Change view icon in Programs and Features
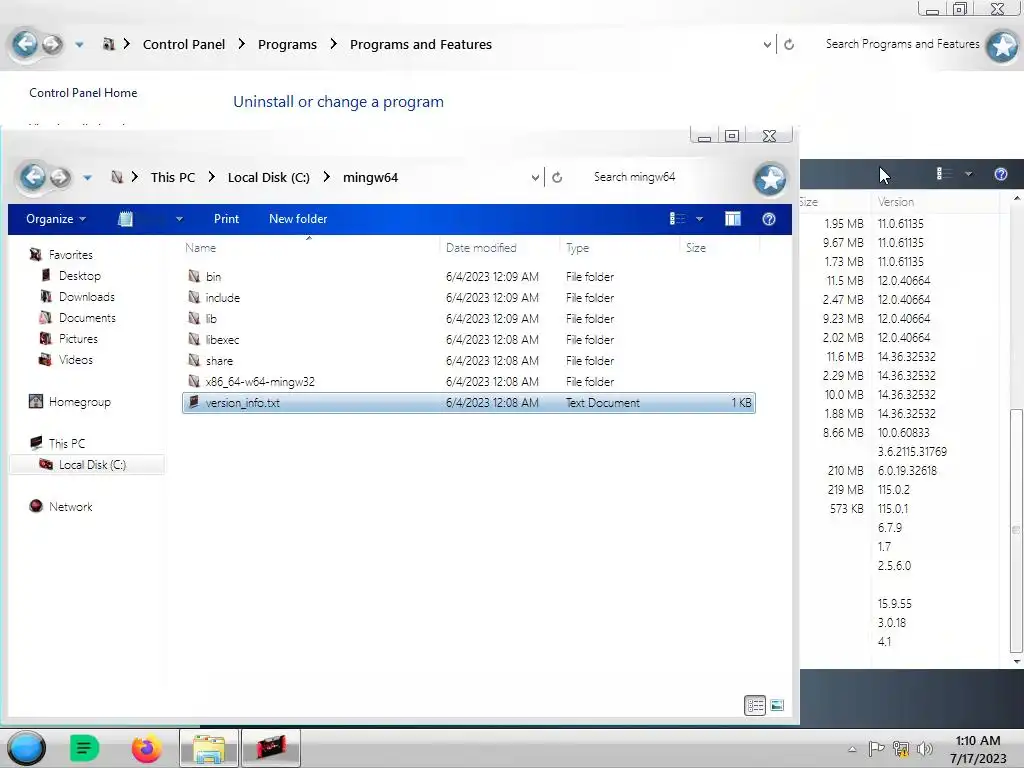 (944, 174)
